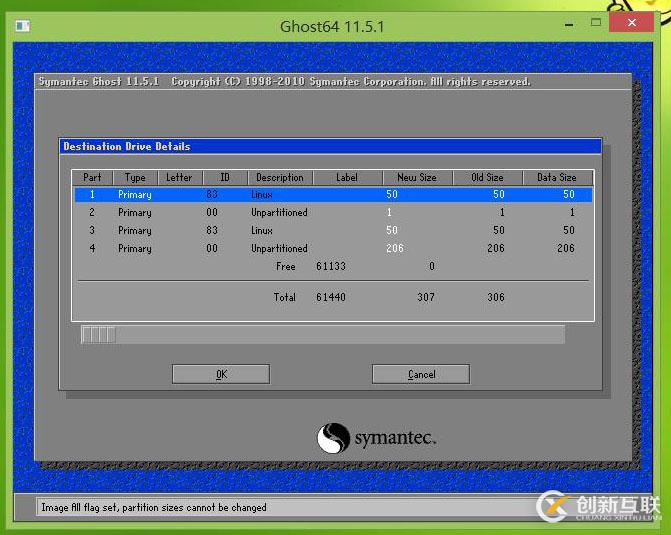Click the Free space value 61133

331,266
